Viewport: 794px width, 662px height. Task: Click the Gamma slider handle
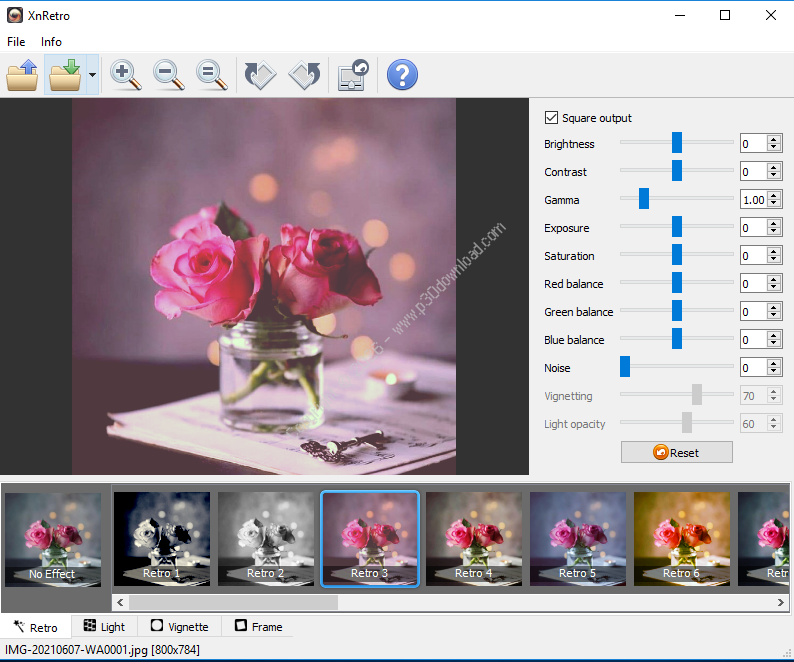point(644,199)
